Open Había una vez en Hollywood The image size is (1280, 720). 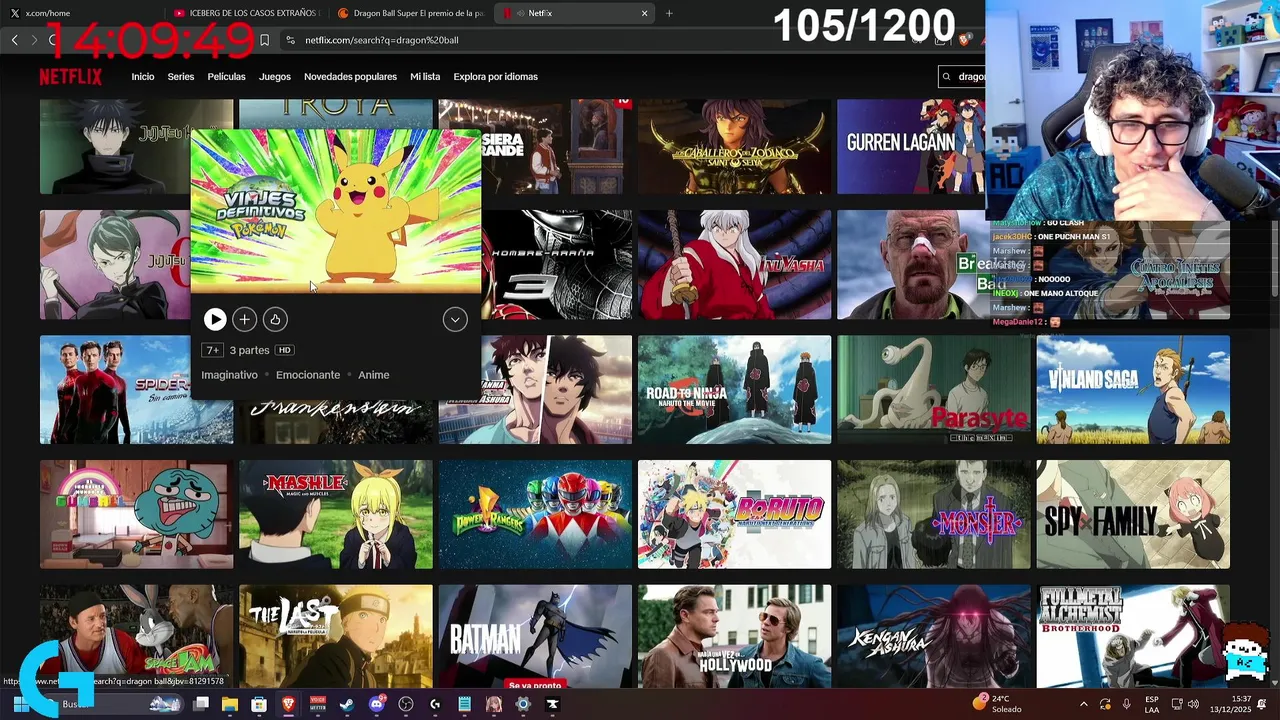734,636
